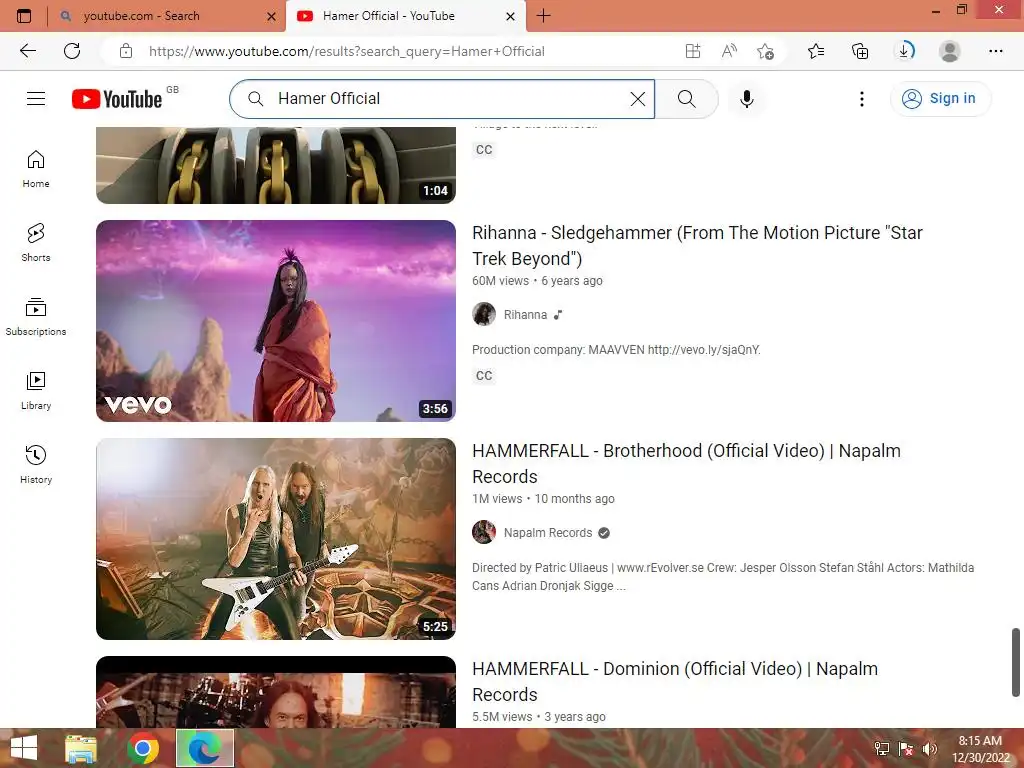Open the YouTube guide hamburger menu
This screenshot has width=1024, height=768.
[x=36, y=99]
